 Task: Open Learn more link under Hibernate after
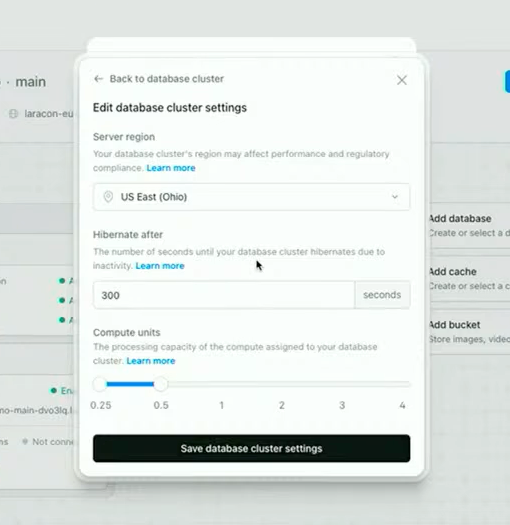[x=160, y=266]
